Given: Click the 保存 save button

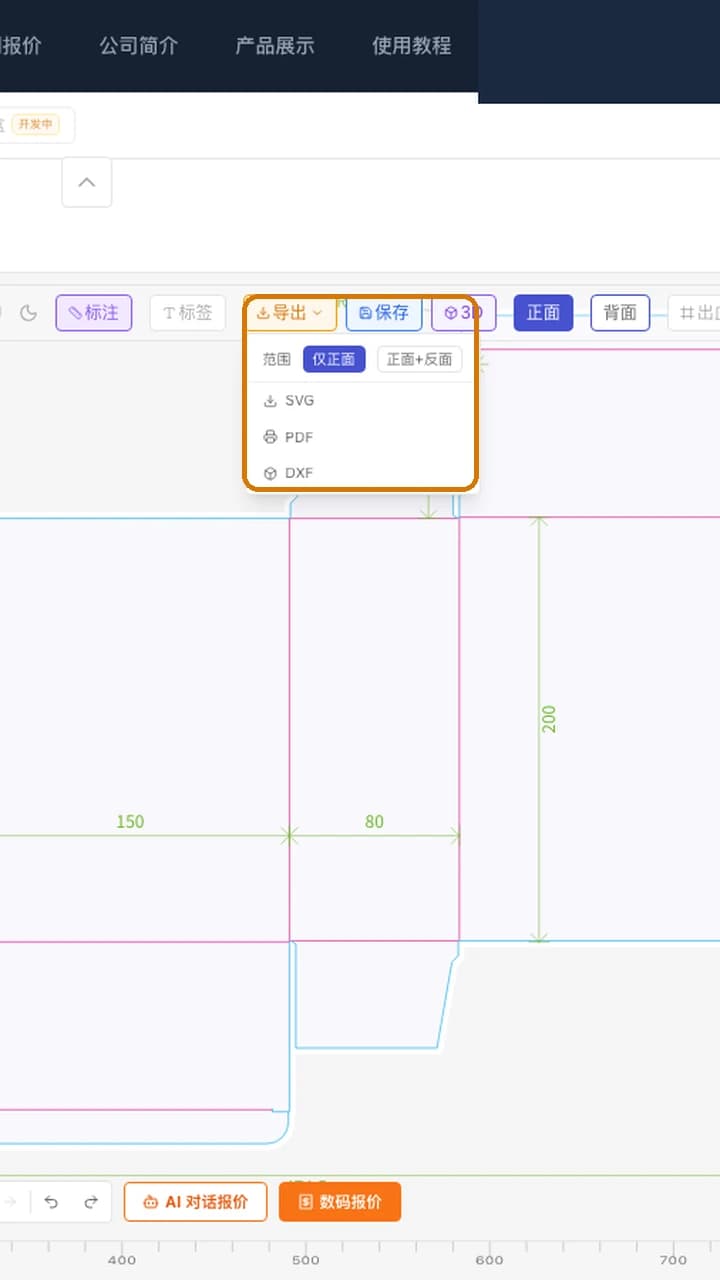Looking at the screenshot, I should [384, 313].
